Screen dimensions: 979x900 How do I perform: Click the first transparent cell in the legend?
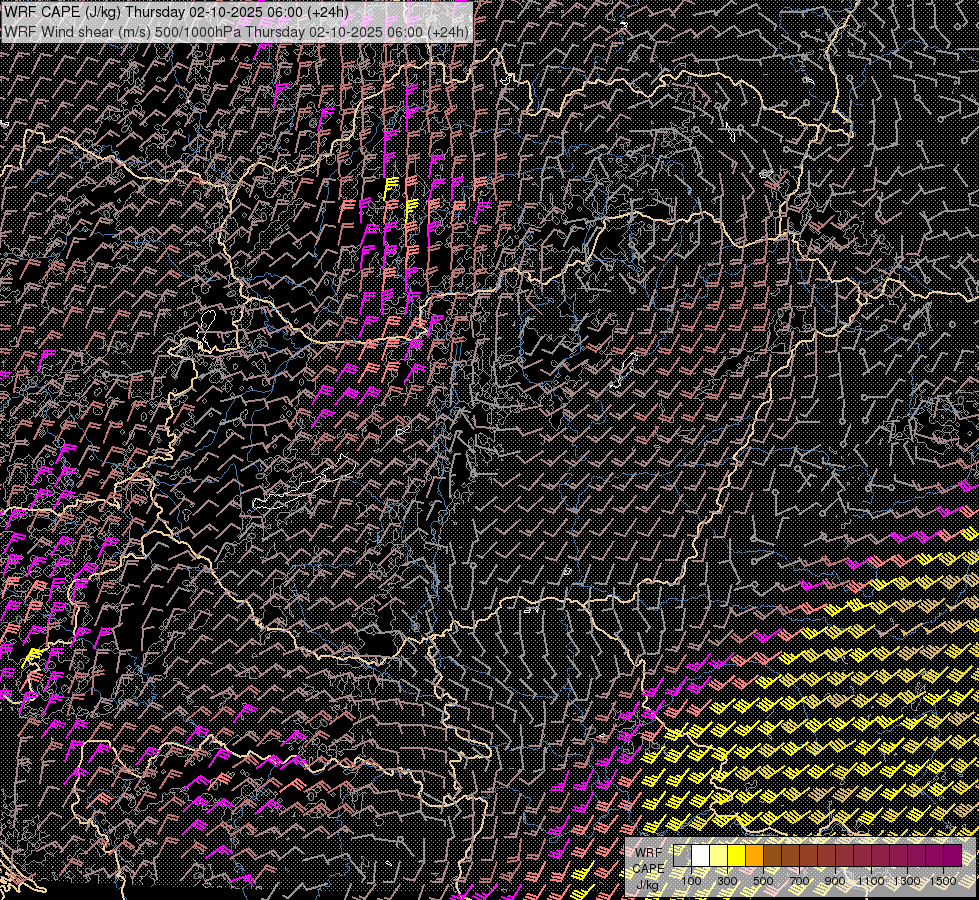682,855
